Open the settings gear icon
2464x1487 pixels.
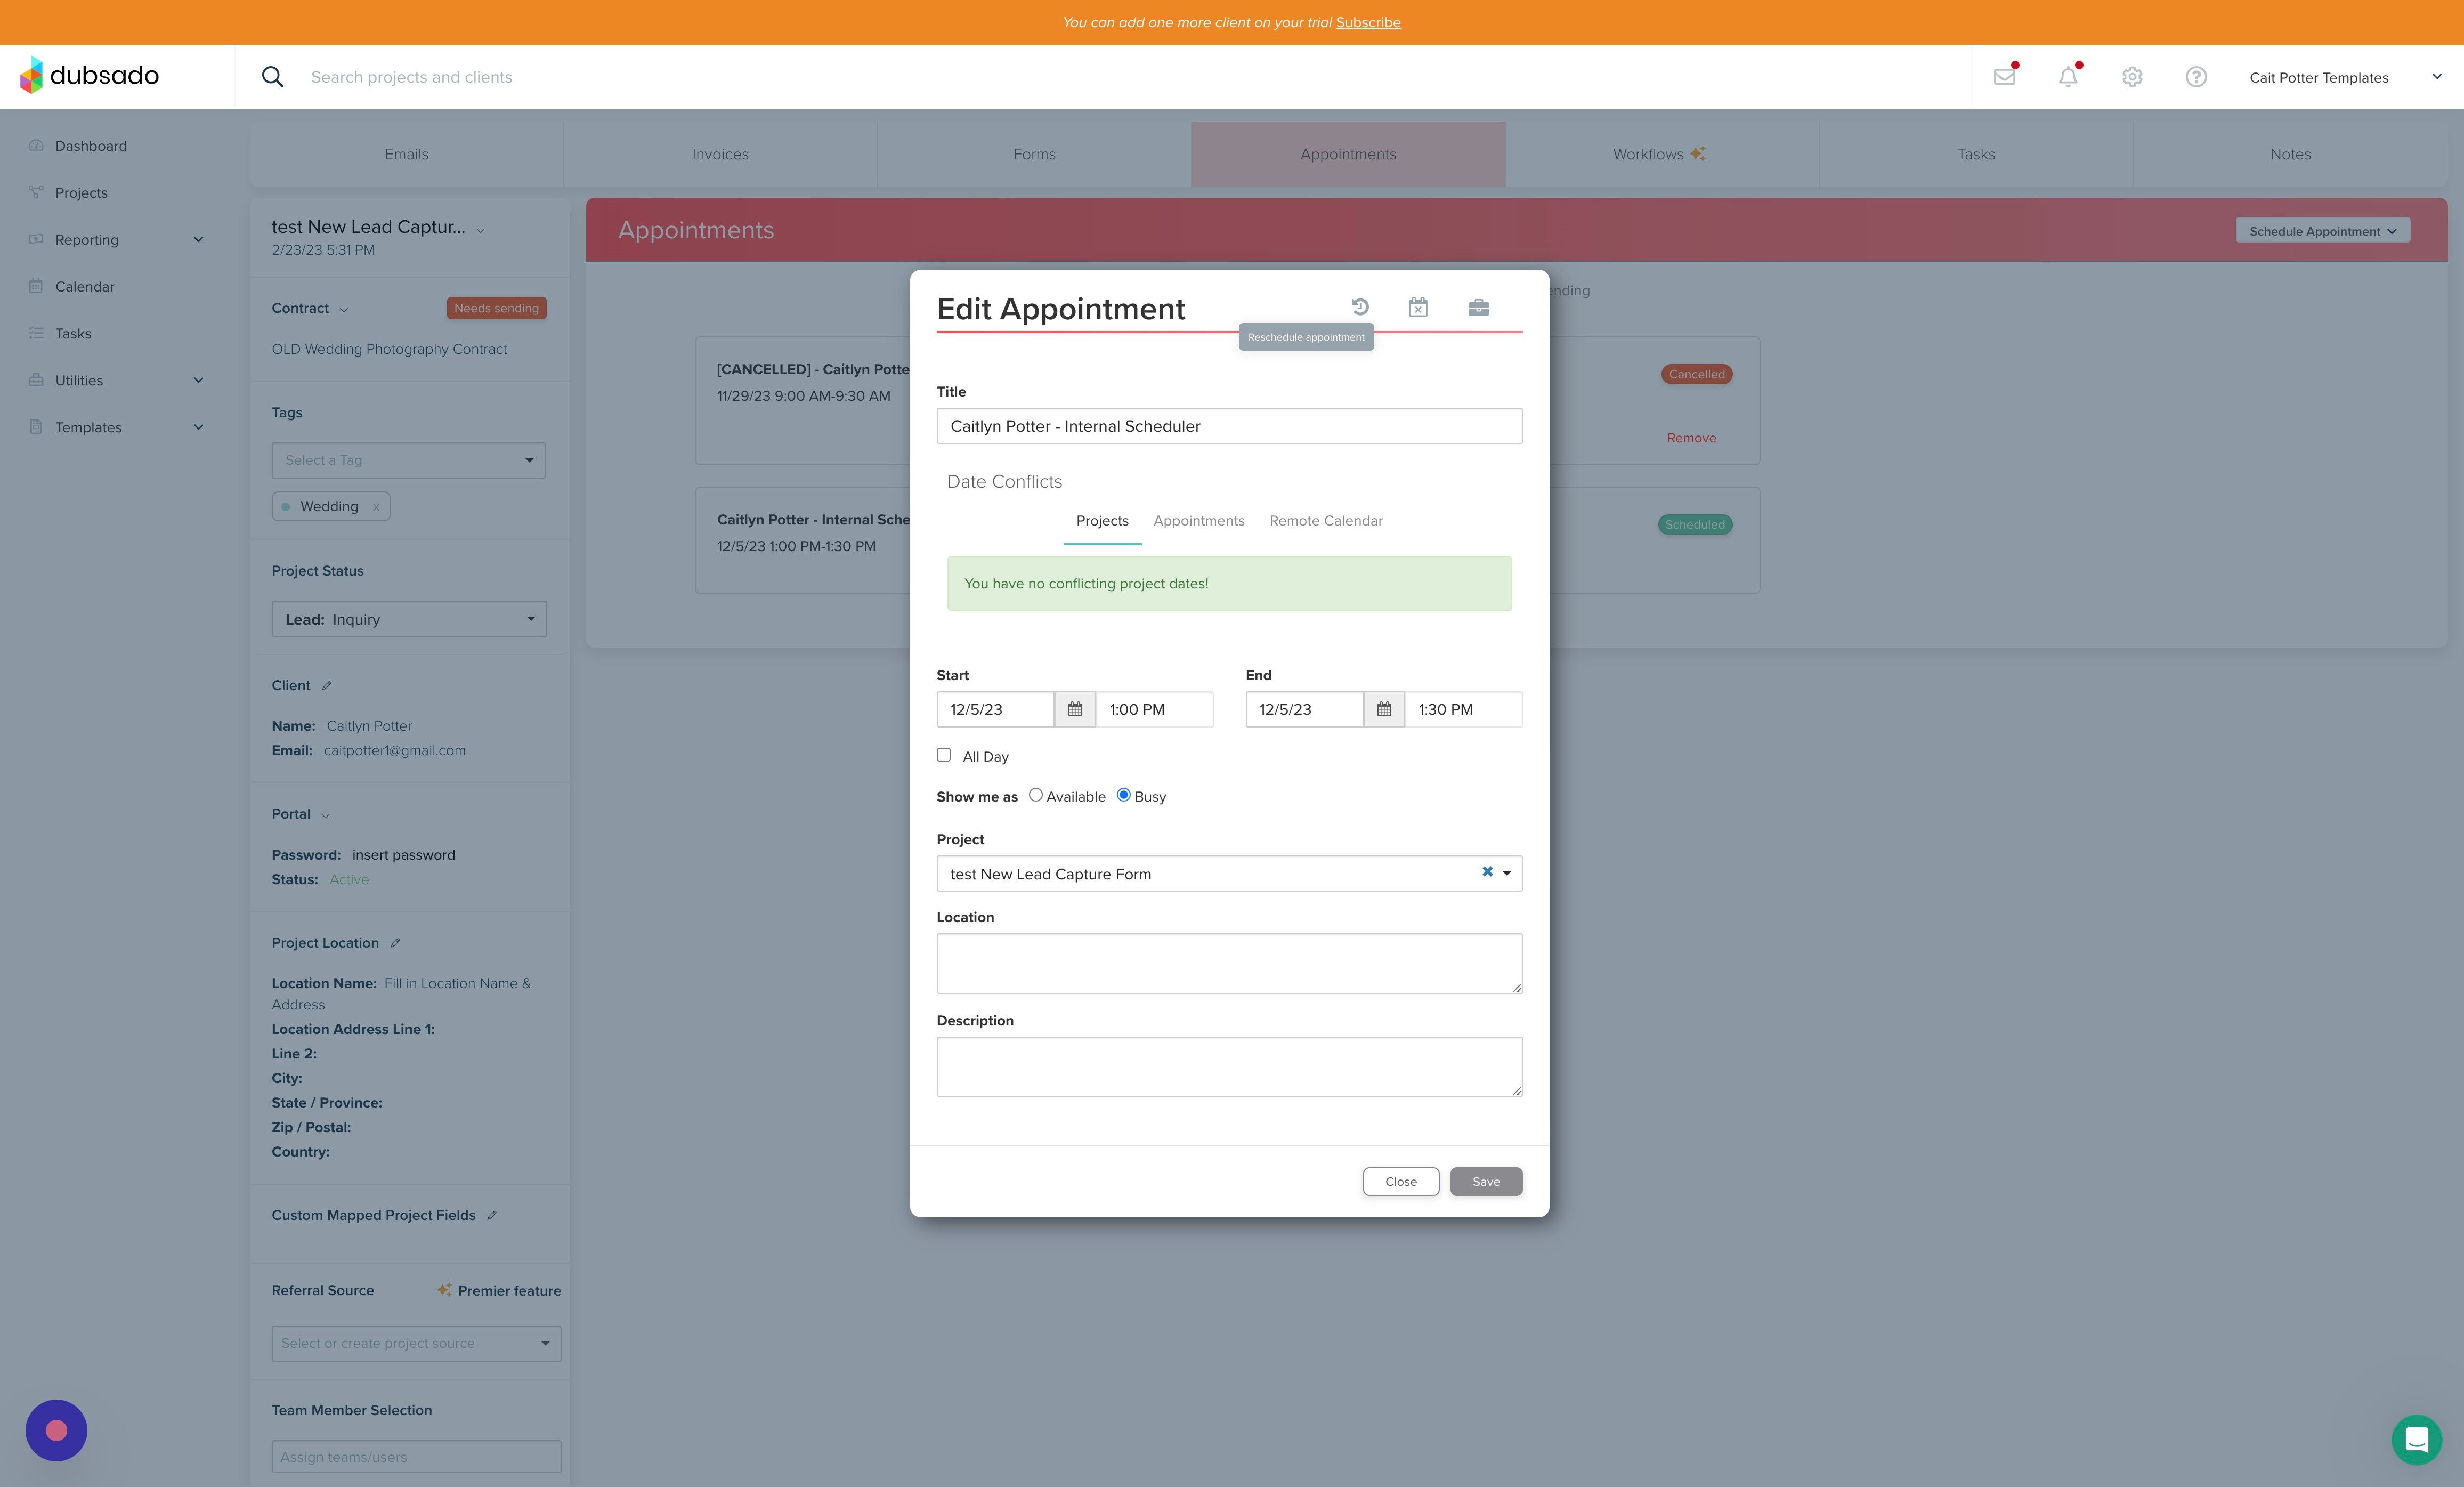2132,77
